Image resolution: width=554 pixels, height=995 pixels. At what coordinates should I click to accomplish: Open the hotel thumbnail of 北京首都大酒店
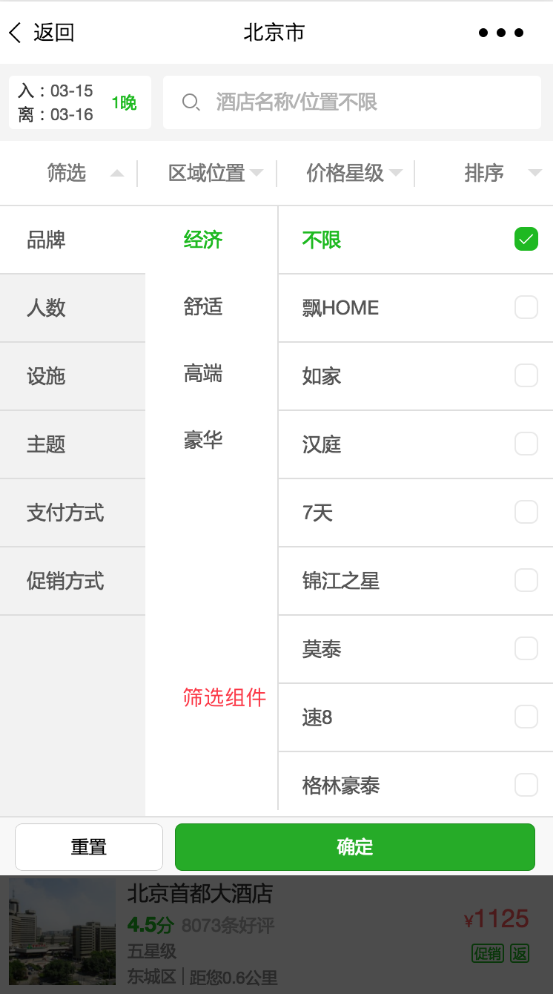(x=62, y=931)
